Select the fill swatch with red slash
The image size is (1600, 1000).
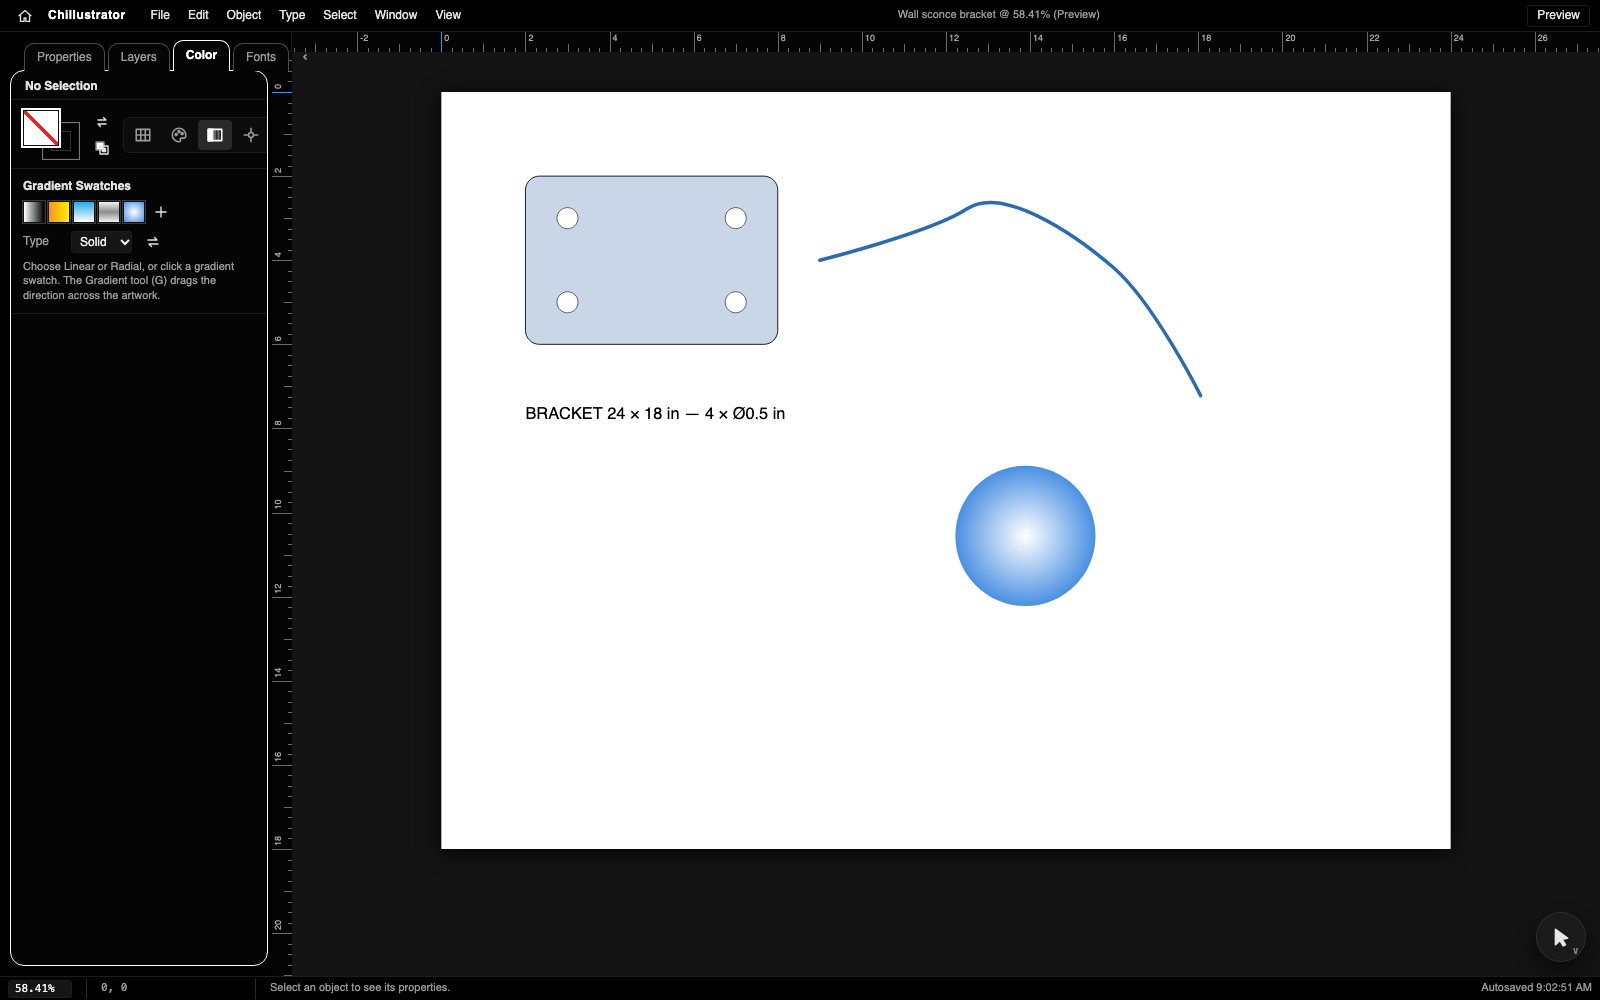coord(41,128)
